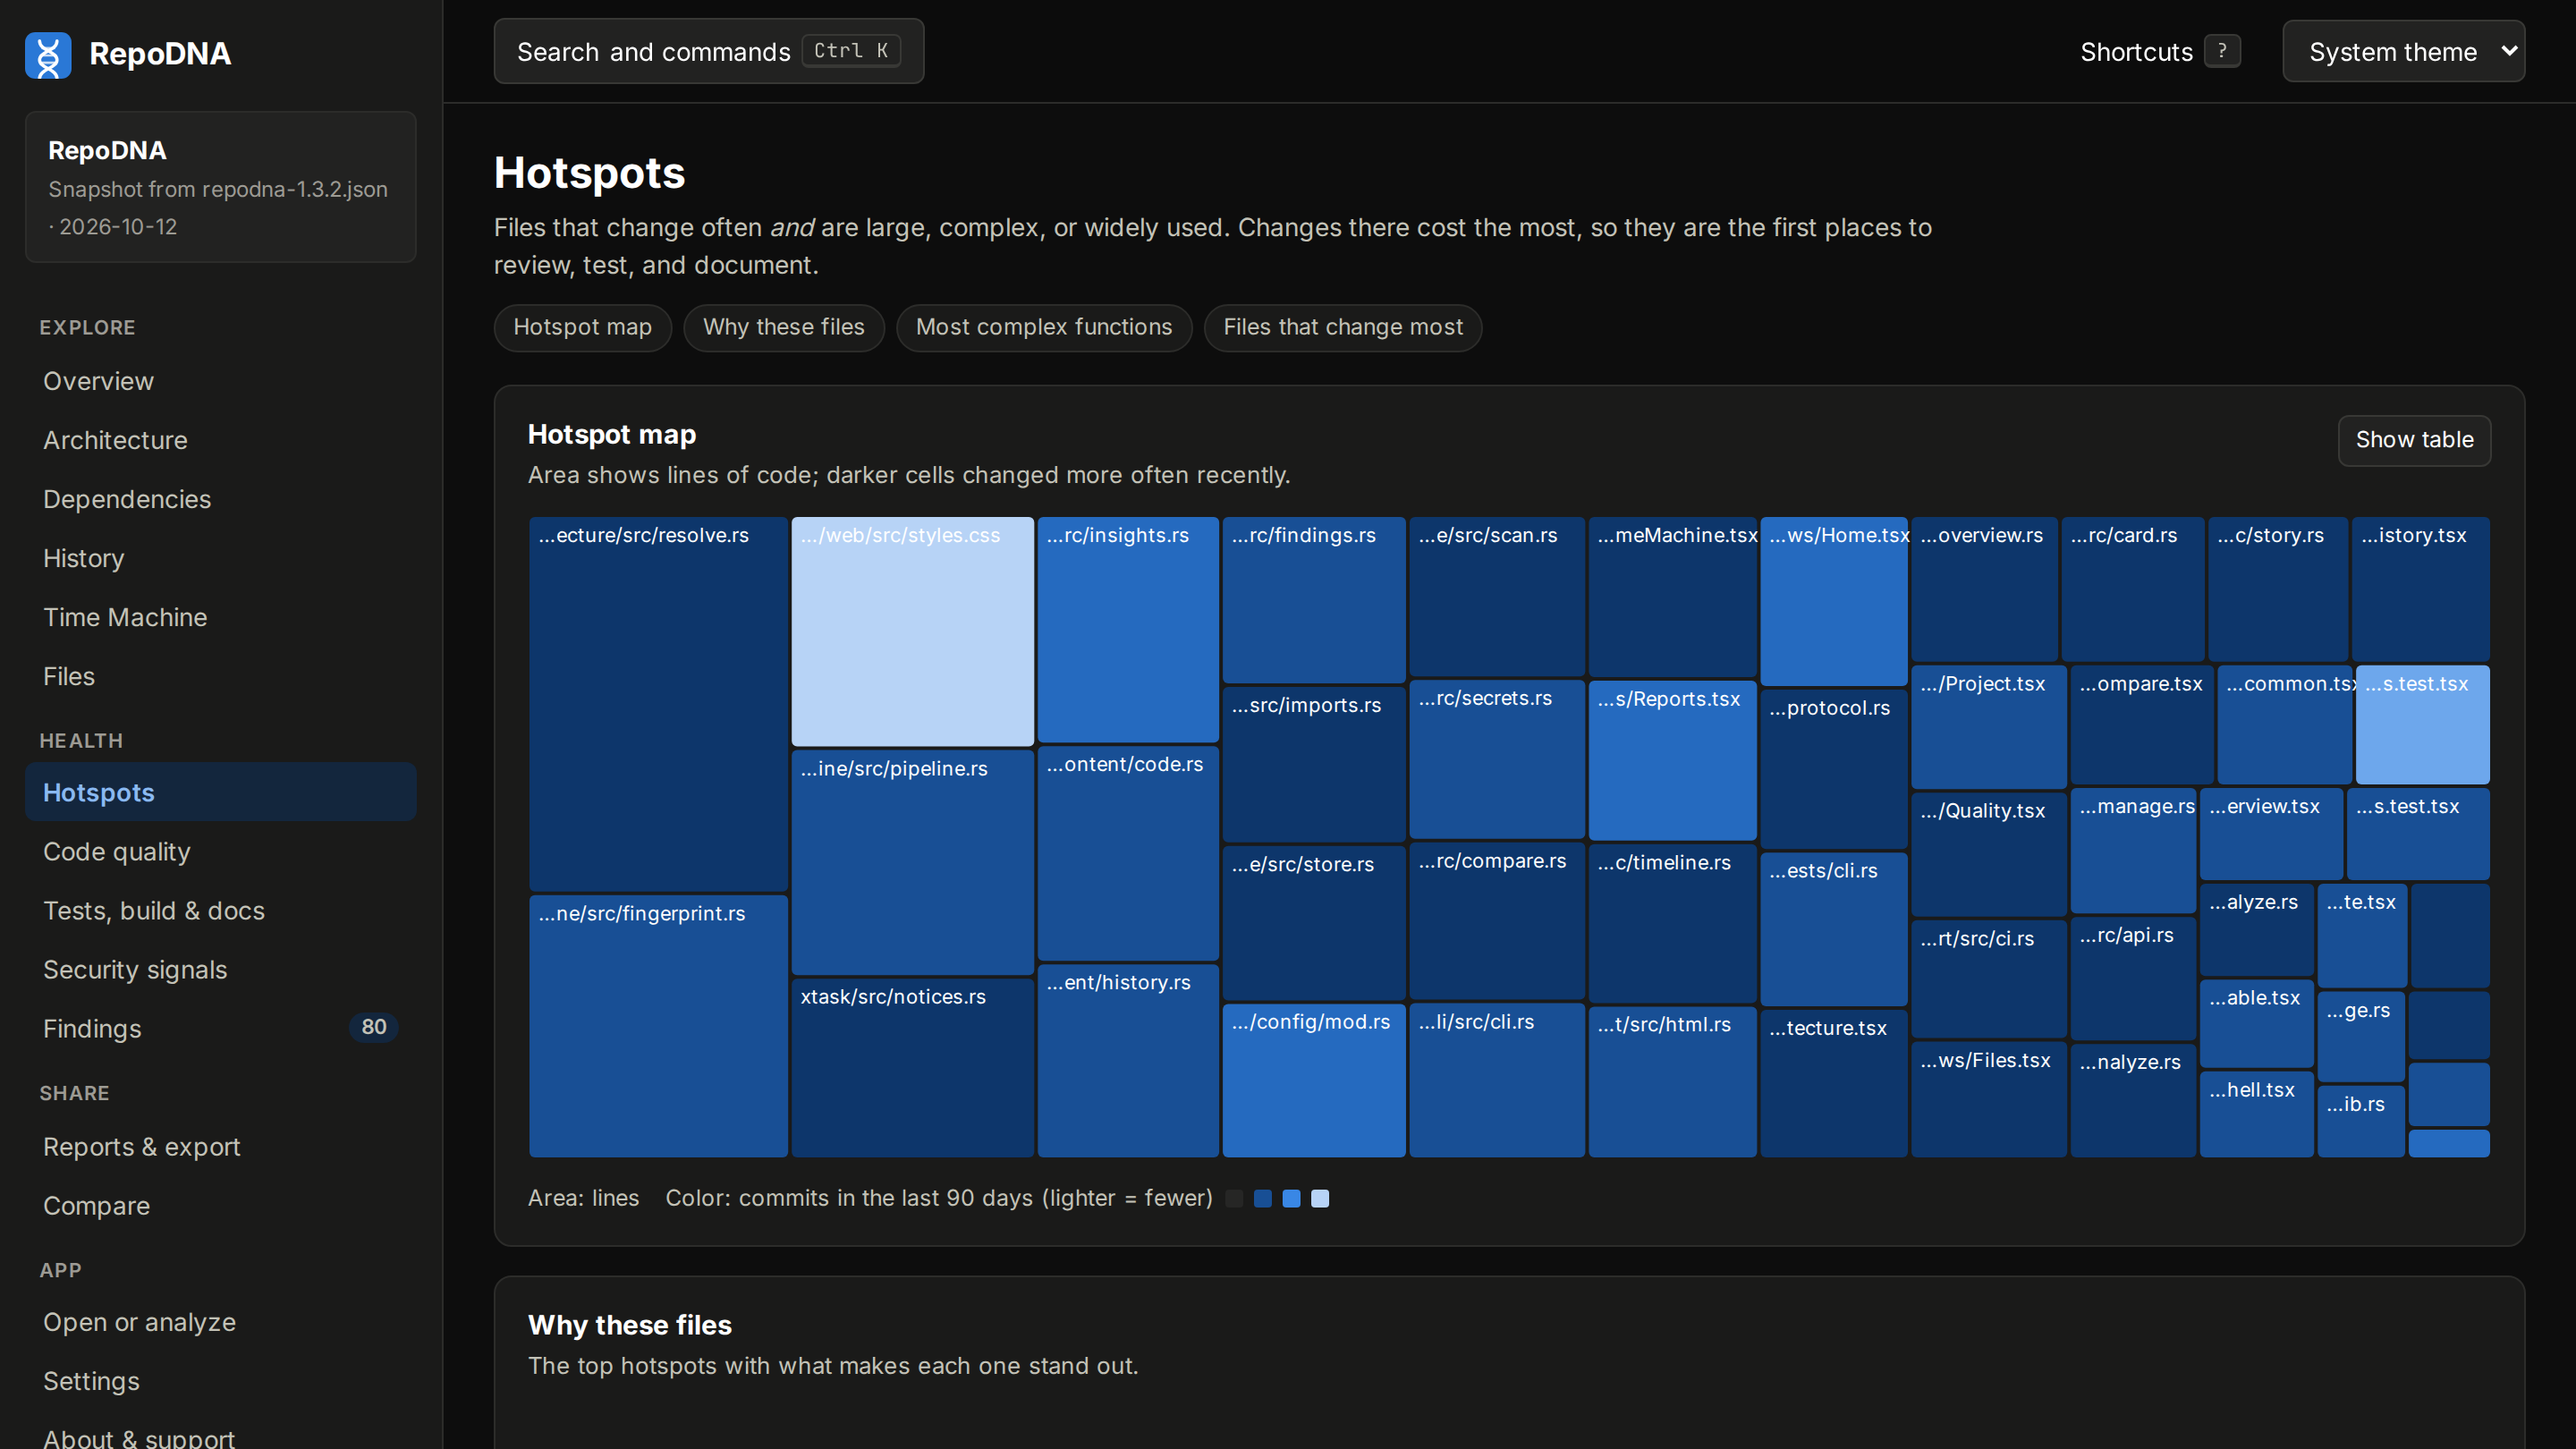Open Reports & export page
This screenshot has height=1449, width=2576.
point(220,1146)
